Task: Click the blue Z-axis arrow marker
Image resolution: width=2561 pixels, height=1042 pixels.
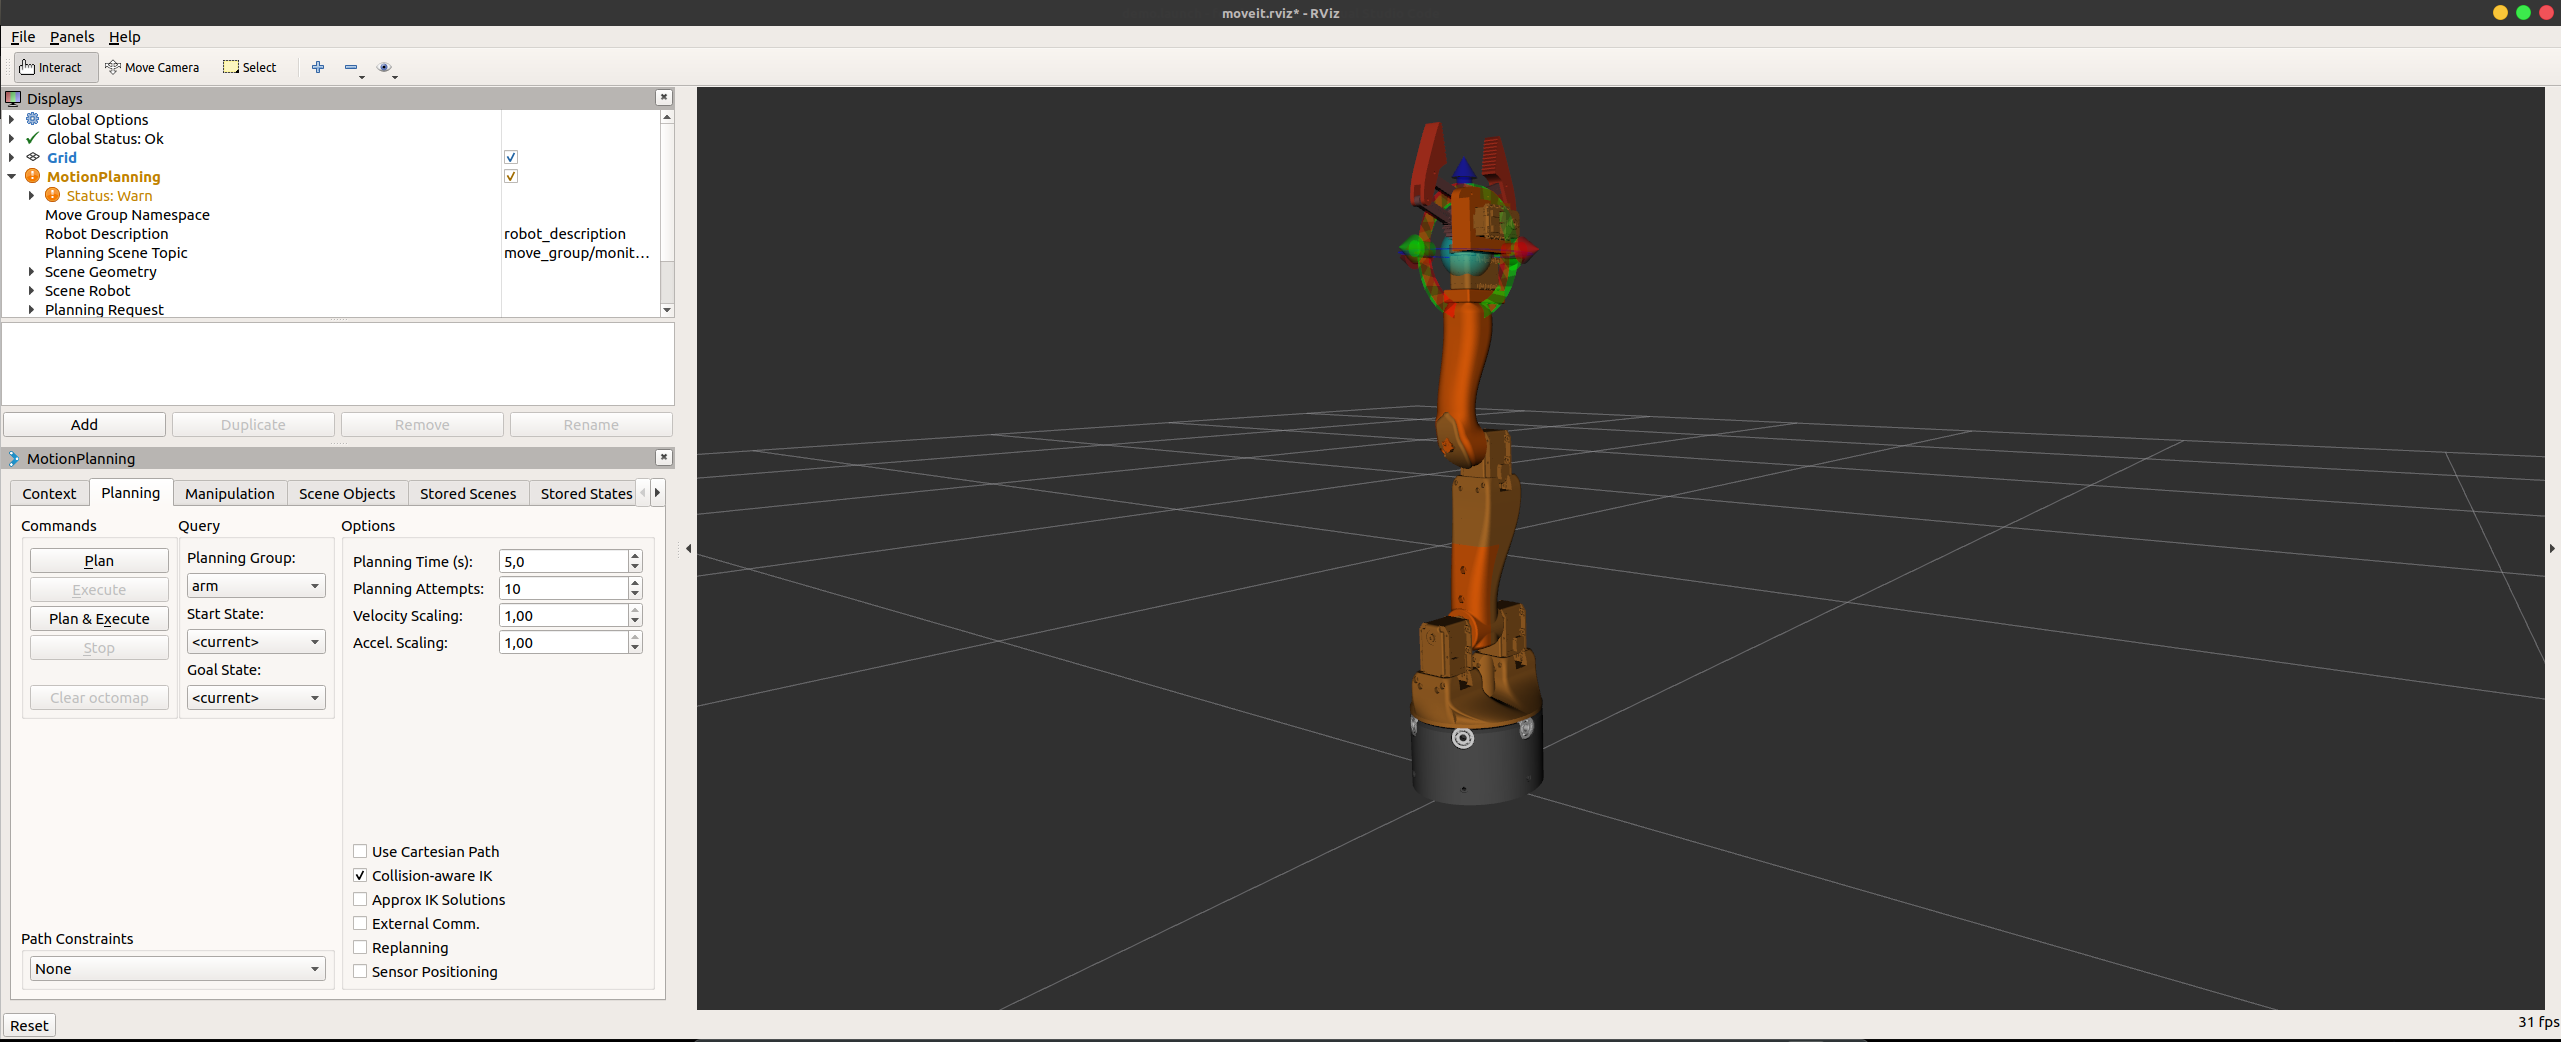Action: (1464, 168)
